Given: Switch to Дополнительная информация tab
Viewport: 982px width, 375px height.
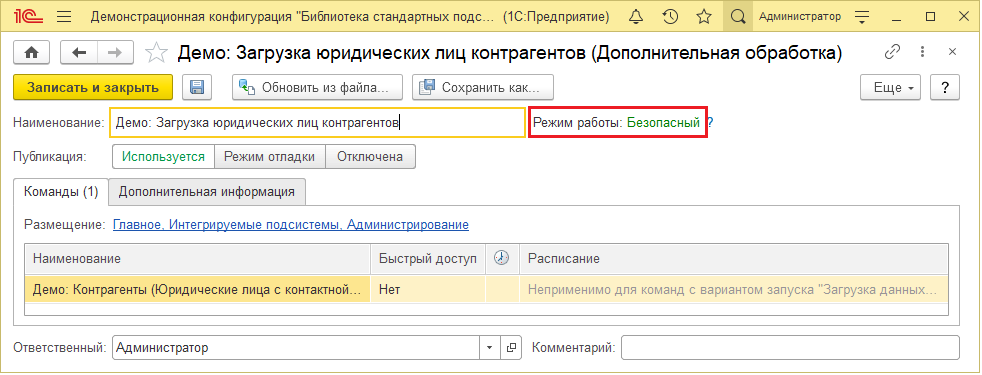Looking at the screenshot, I should click(207, 192).
